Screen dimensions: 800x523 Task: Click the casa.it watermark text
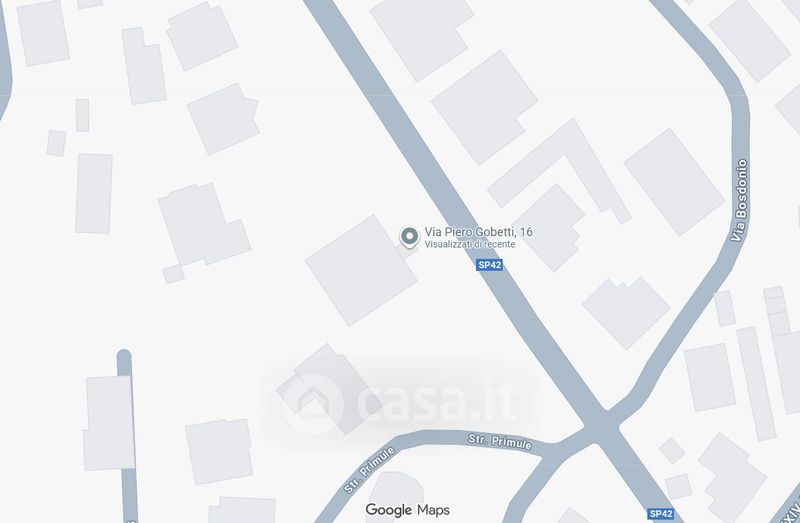coord(438,403)
